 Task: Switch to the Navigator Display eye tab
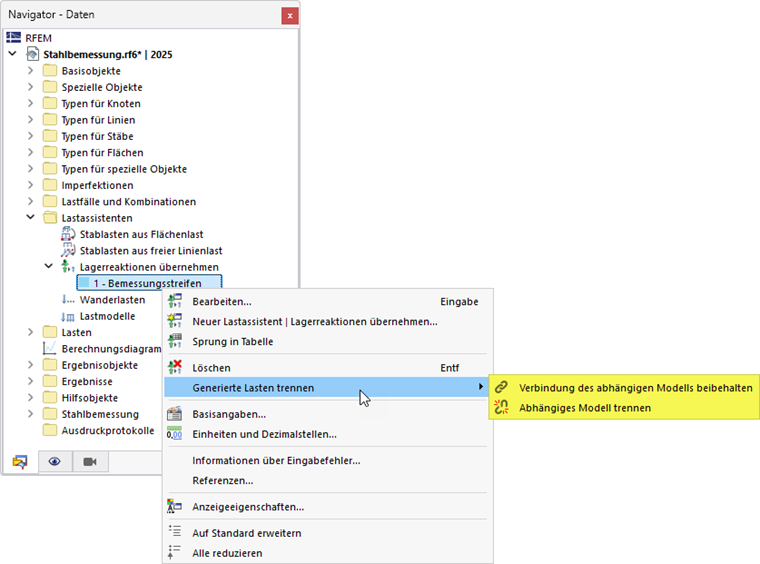[55, 461]
